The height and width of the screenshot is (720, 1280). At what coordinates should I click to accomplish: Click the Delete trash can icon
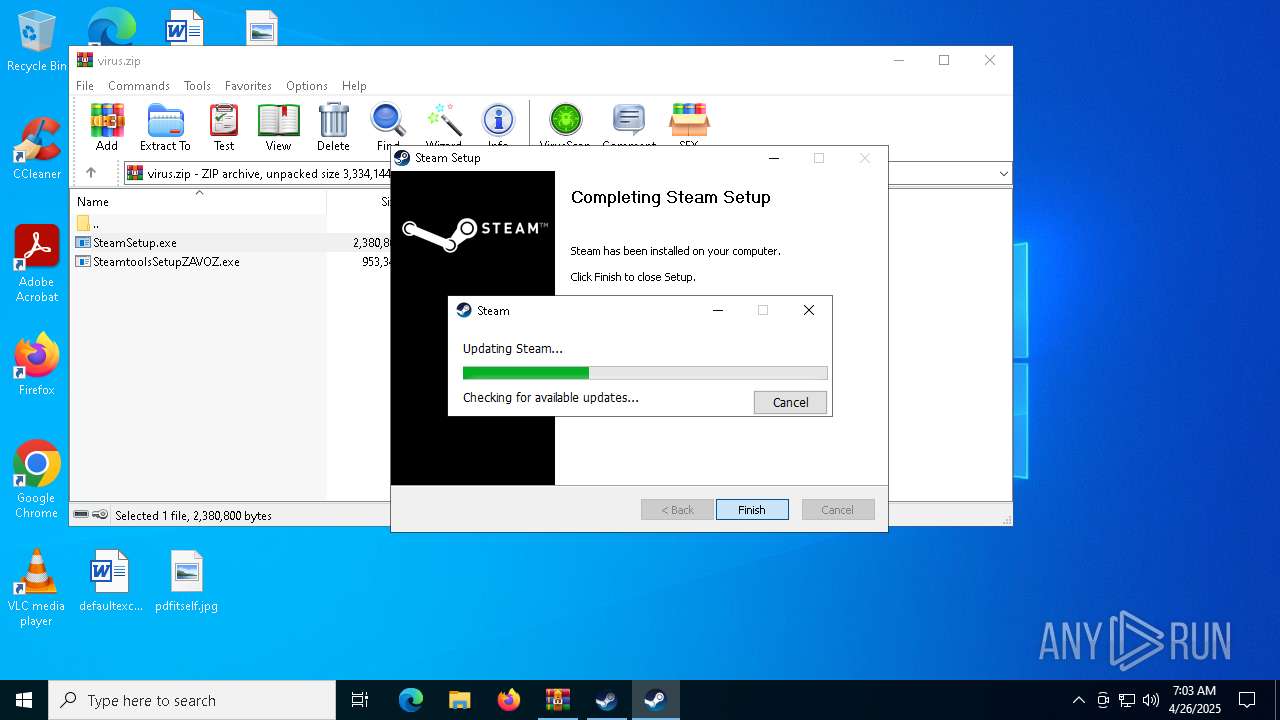coord(333,127)
